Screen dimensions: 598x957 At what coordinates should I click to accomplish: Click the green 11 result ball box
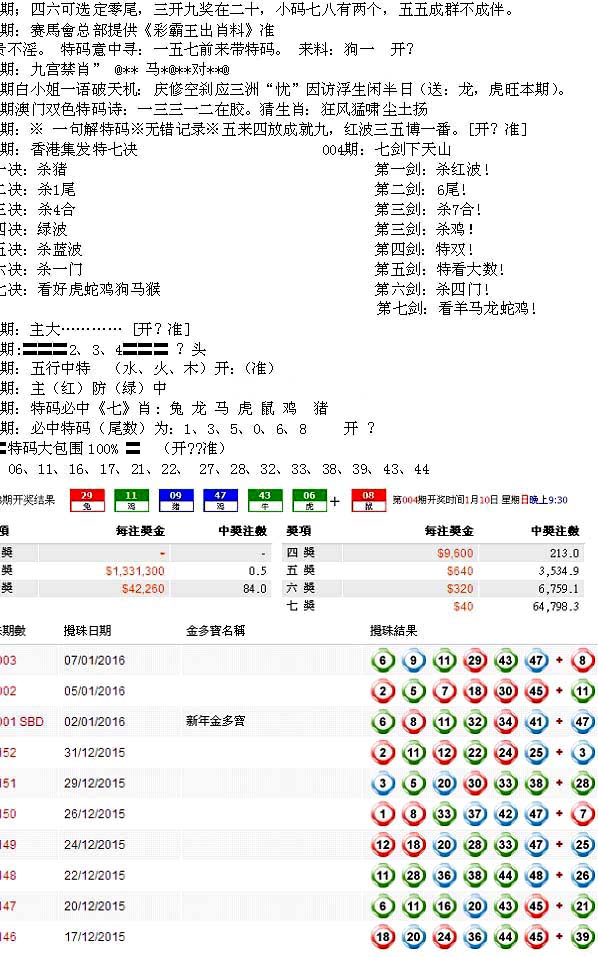131,500
